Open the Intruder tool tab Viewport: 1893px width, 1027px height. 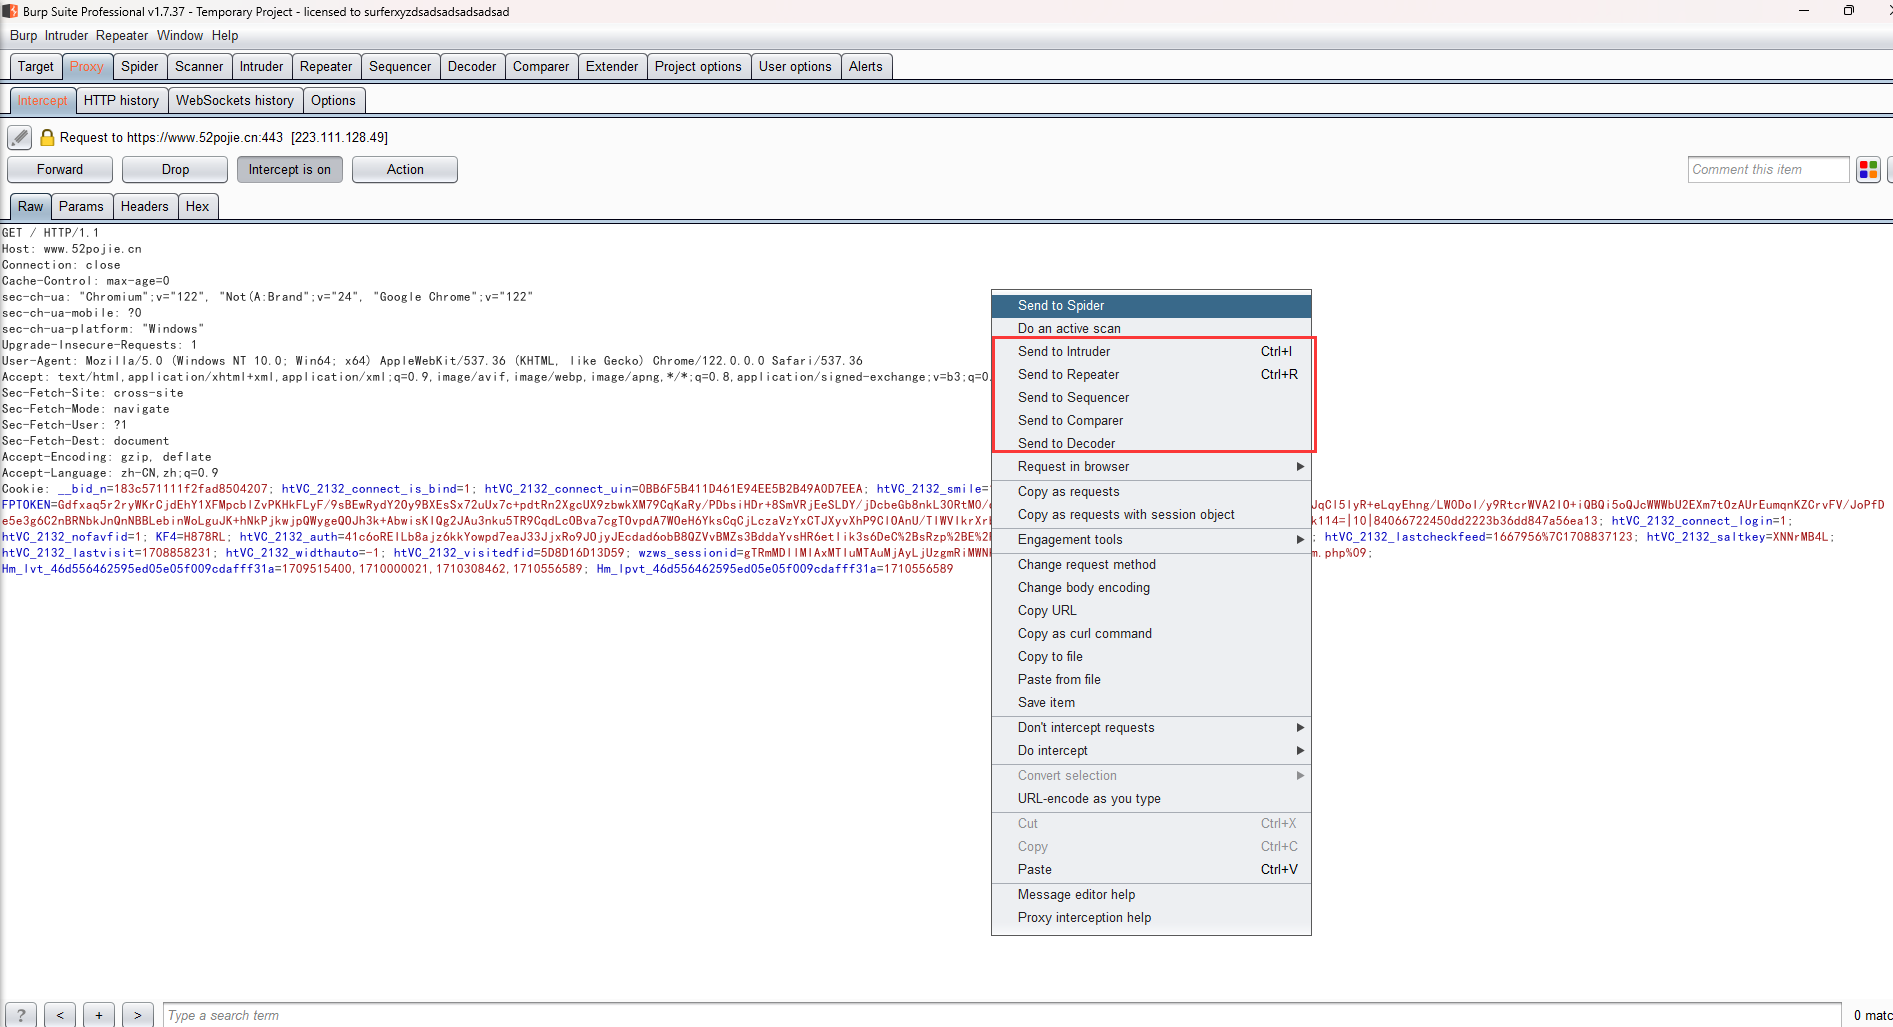click(261, 67)
